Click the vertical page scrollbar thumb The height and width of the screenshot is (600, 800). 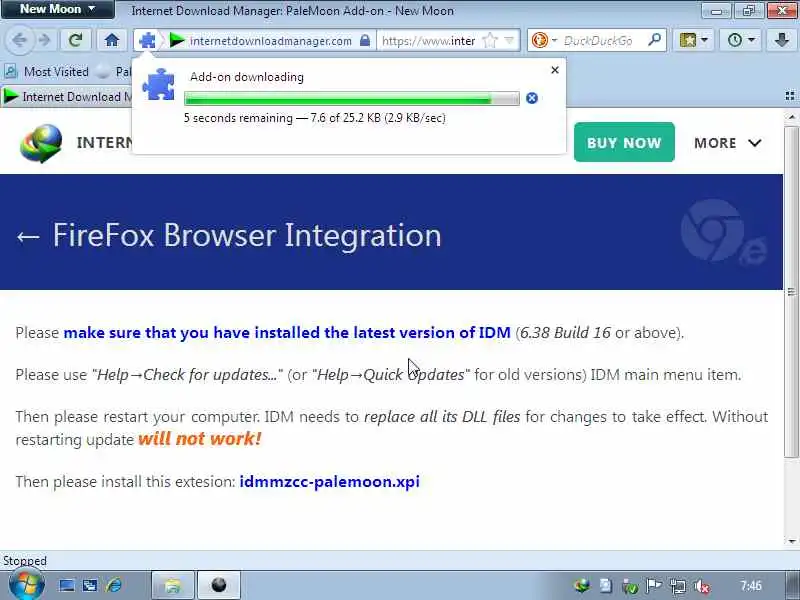(791, 291)
